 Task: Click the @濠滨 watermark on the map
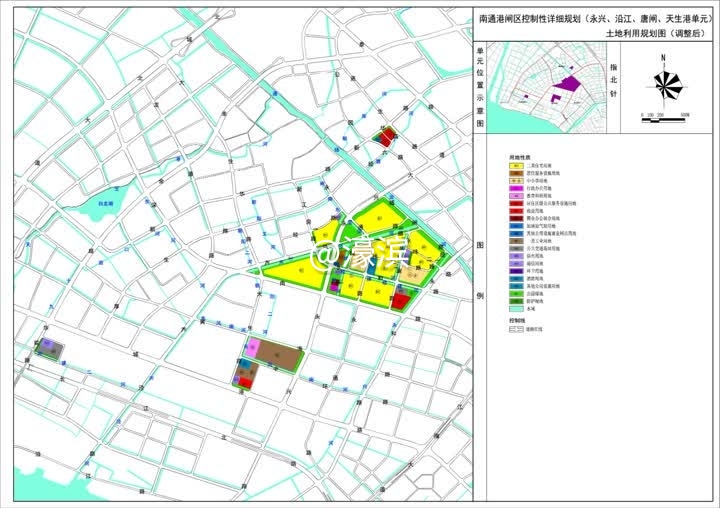356,256
